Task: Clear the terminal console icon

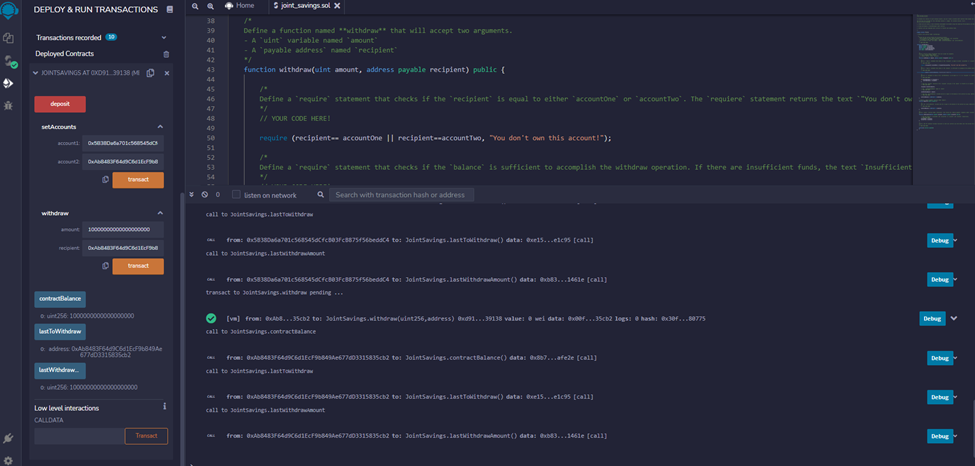Action: (x=204, y=195)
